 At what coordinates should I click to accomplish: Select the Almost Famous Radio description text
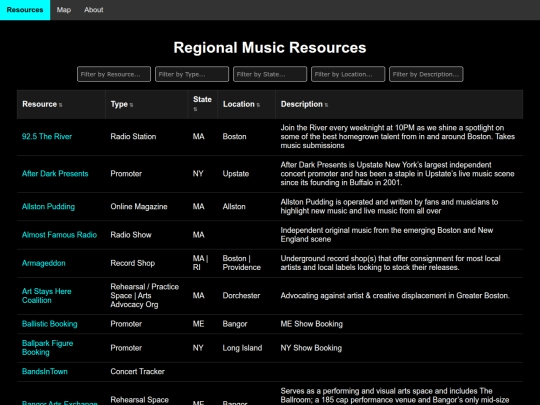(x=387, y=235)
